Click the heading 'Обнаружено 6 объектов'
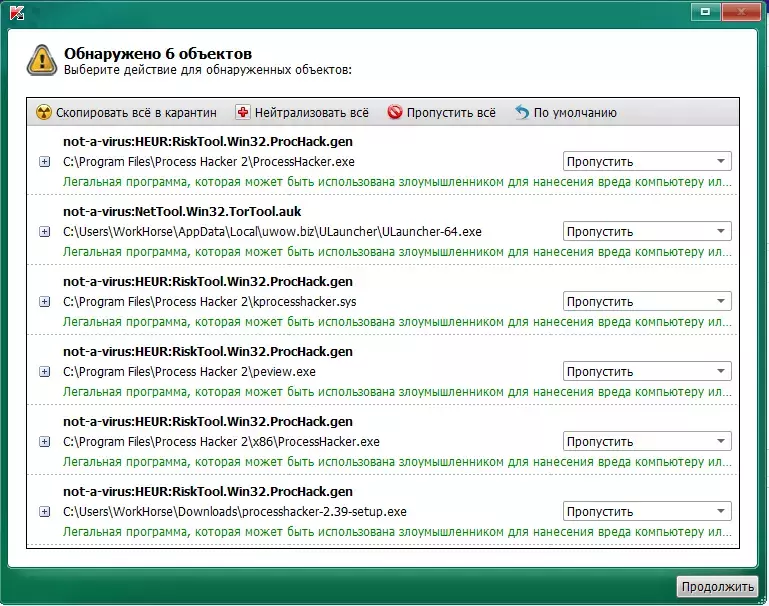Screen dimensions: 769x606 pos(158,53)
